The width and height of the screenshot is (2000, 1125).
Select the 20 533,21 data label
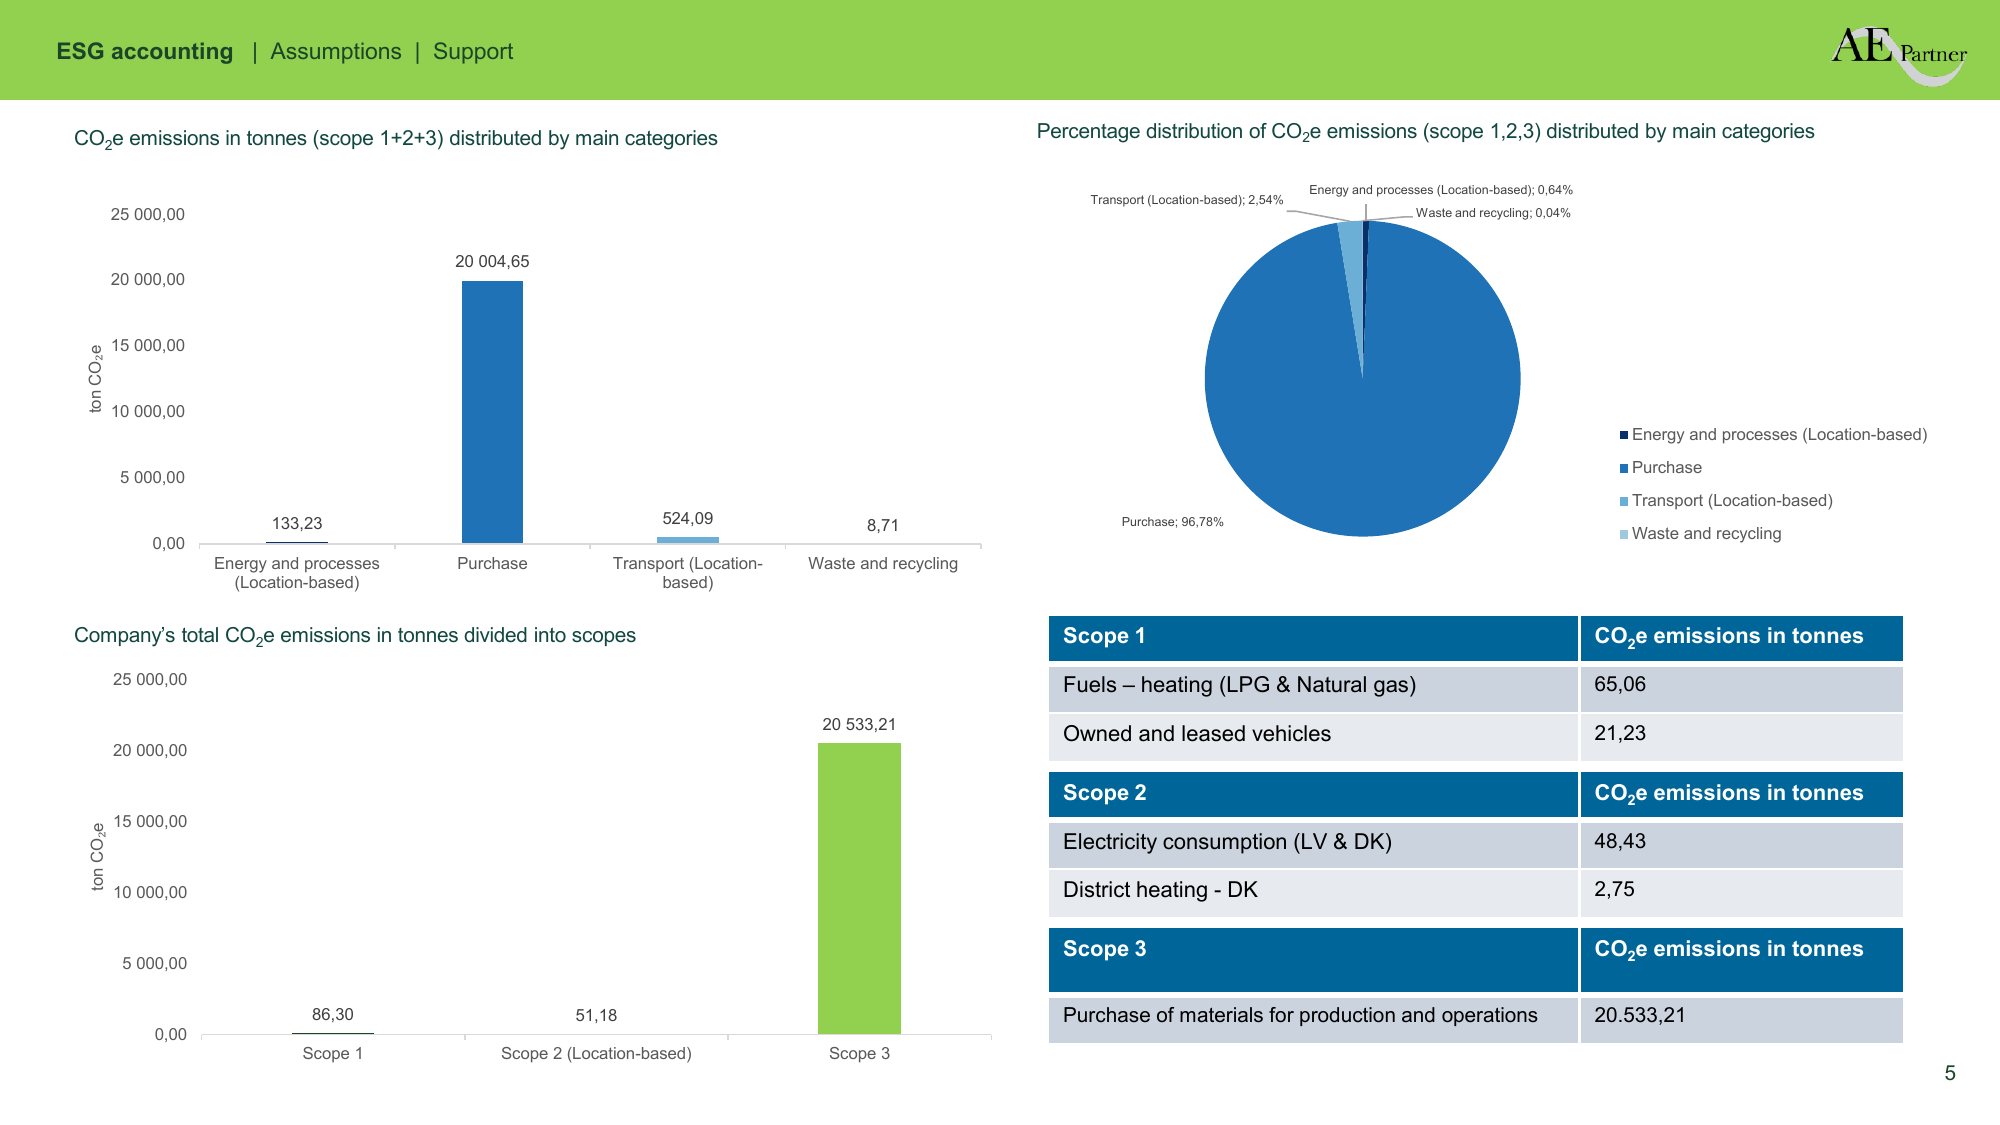(859, 724)
